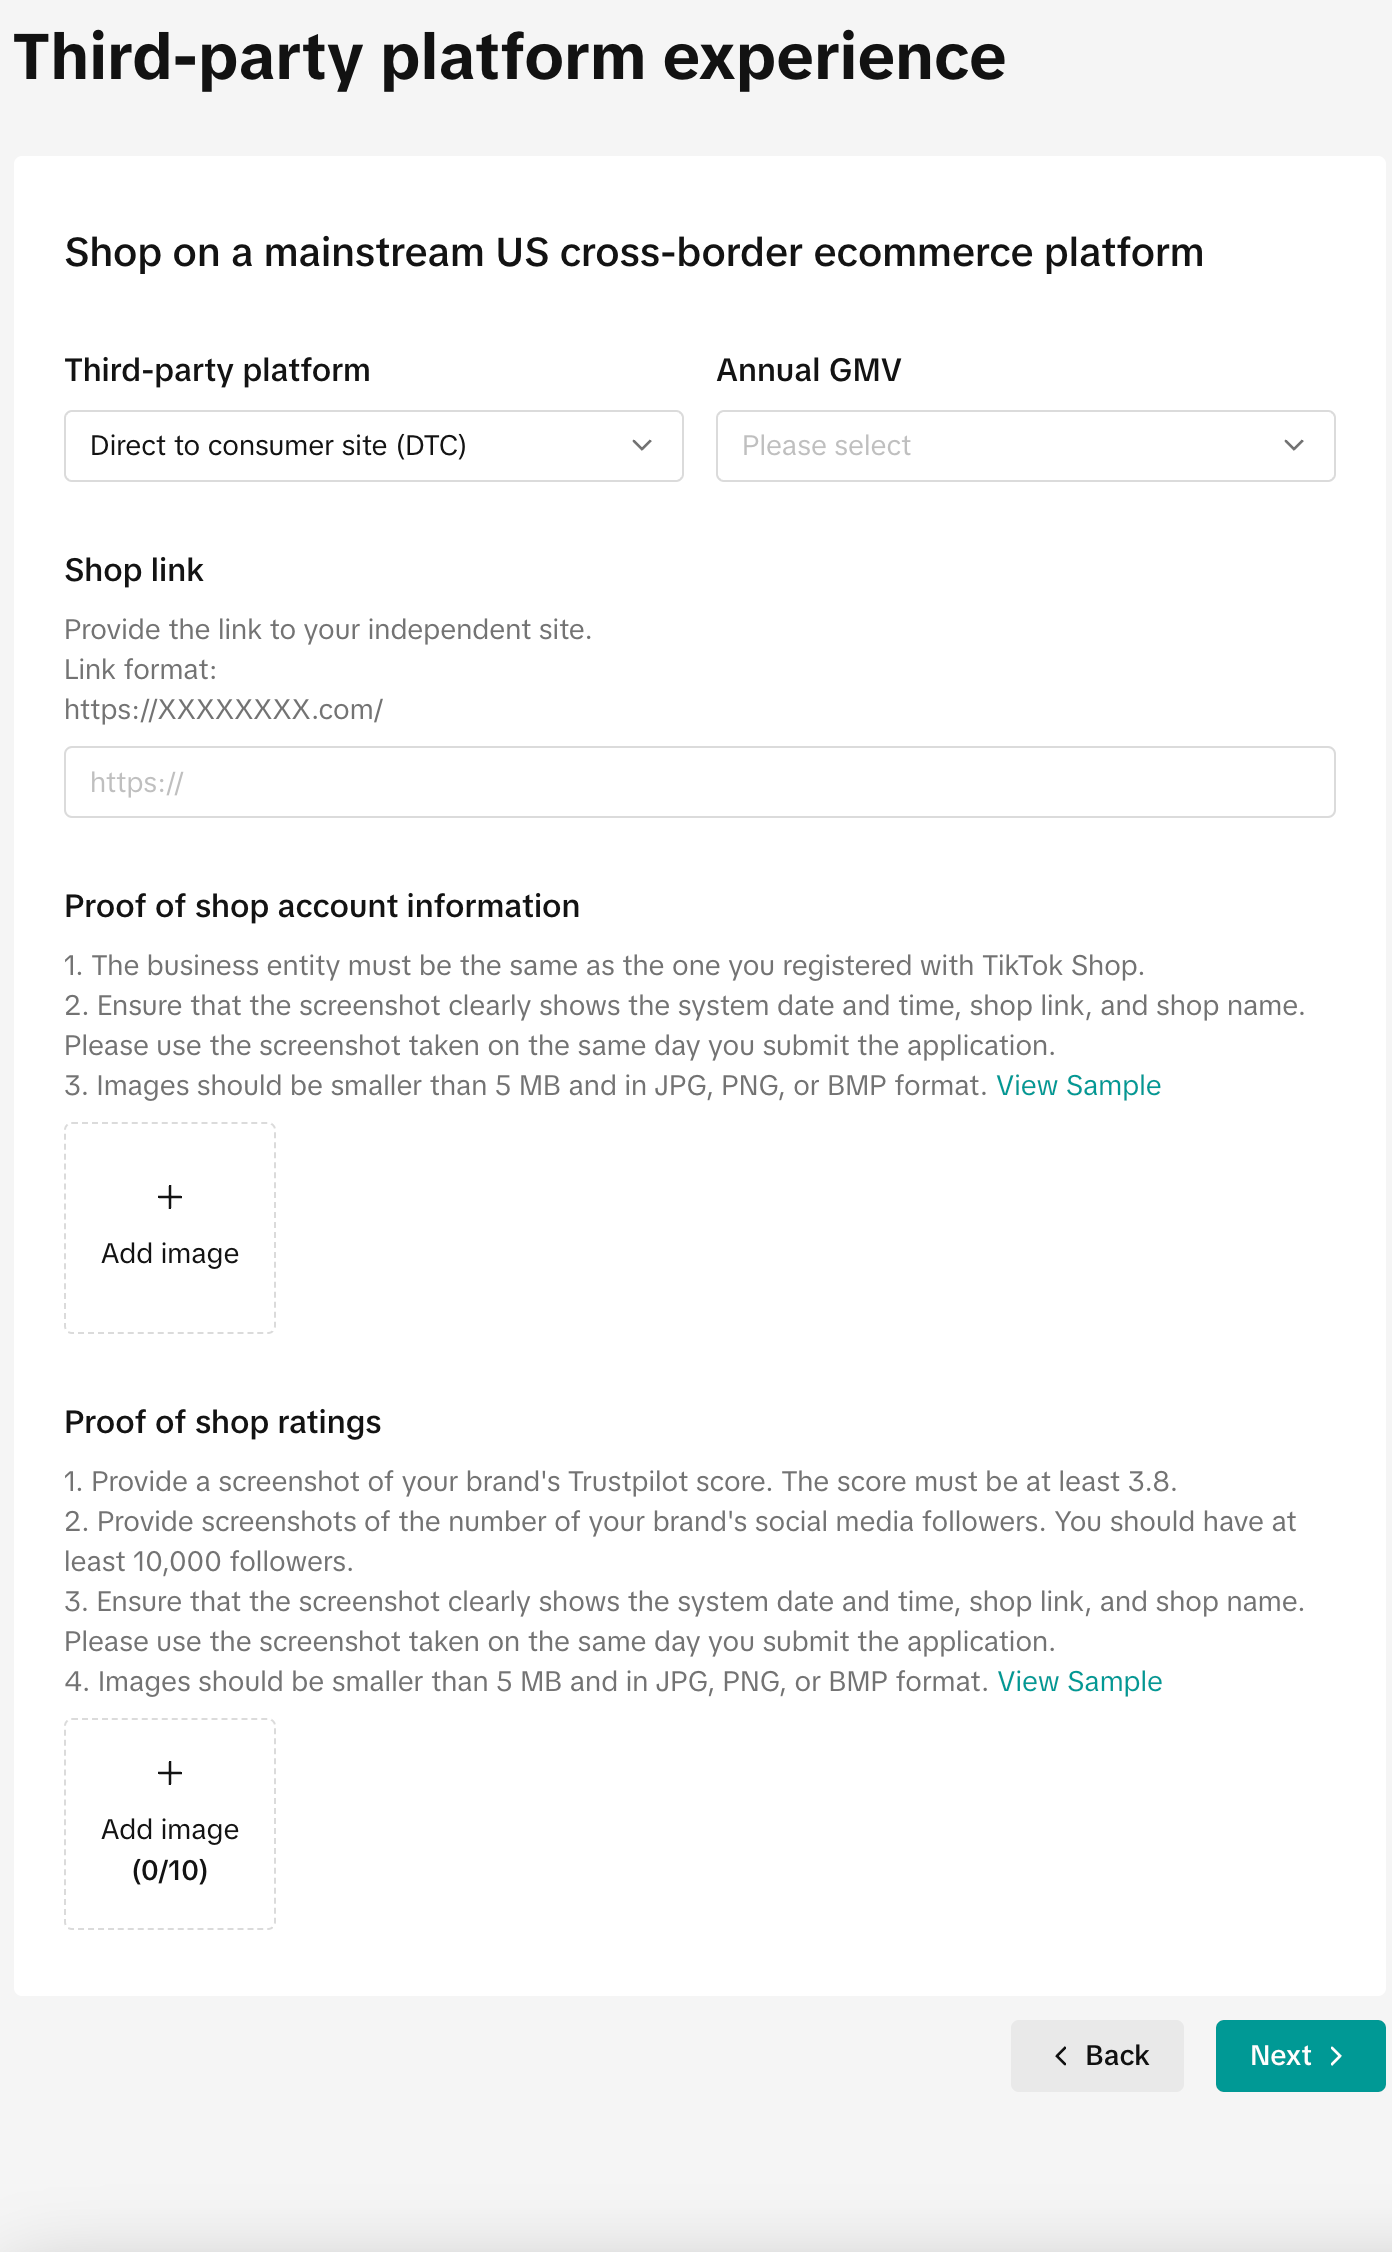Open View Sample link for shop ratings proof
Screen dimensions: 1392x2252
tap(1079, 1682)
